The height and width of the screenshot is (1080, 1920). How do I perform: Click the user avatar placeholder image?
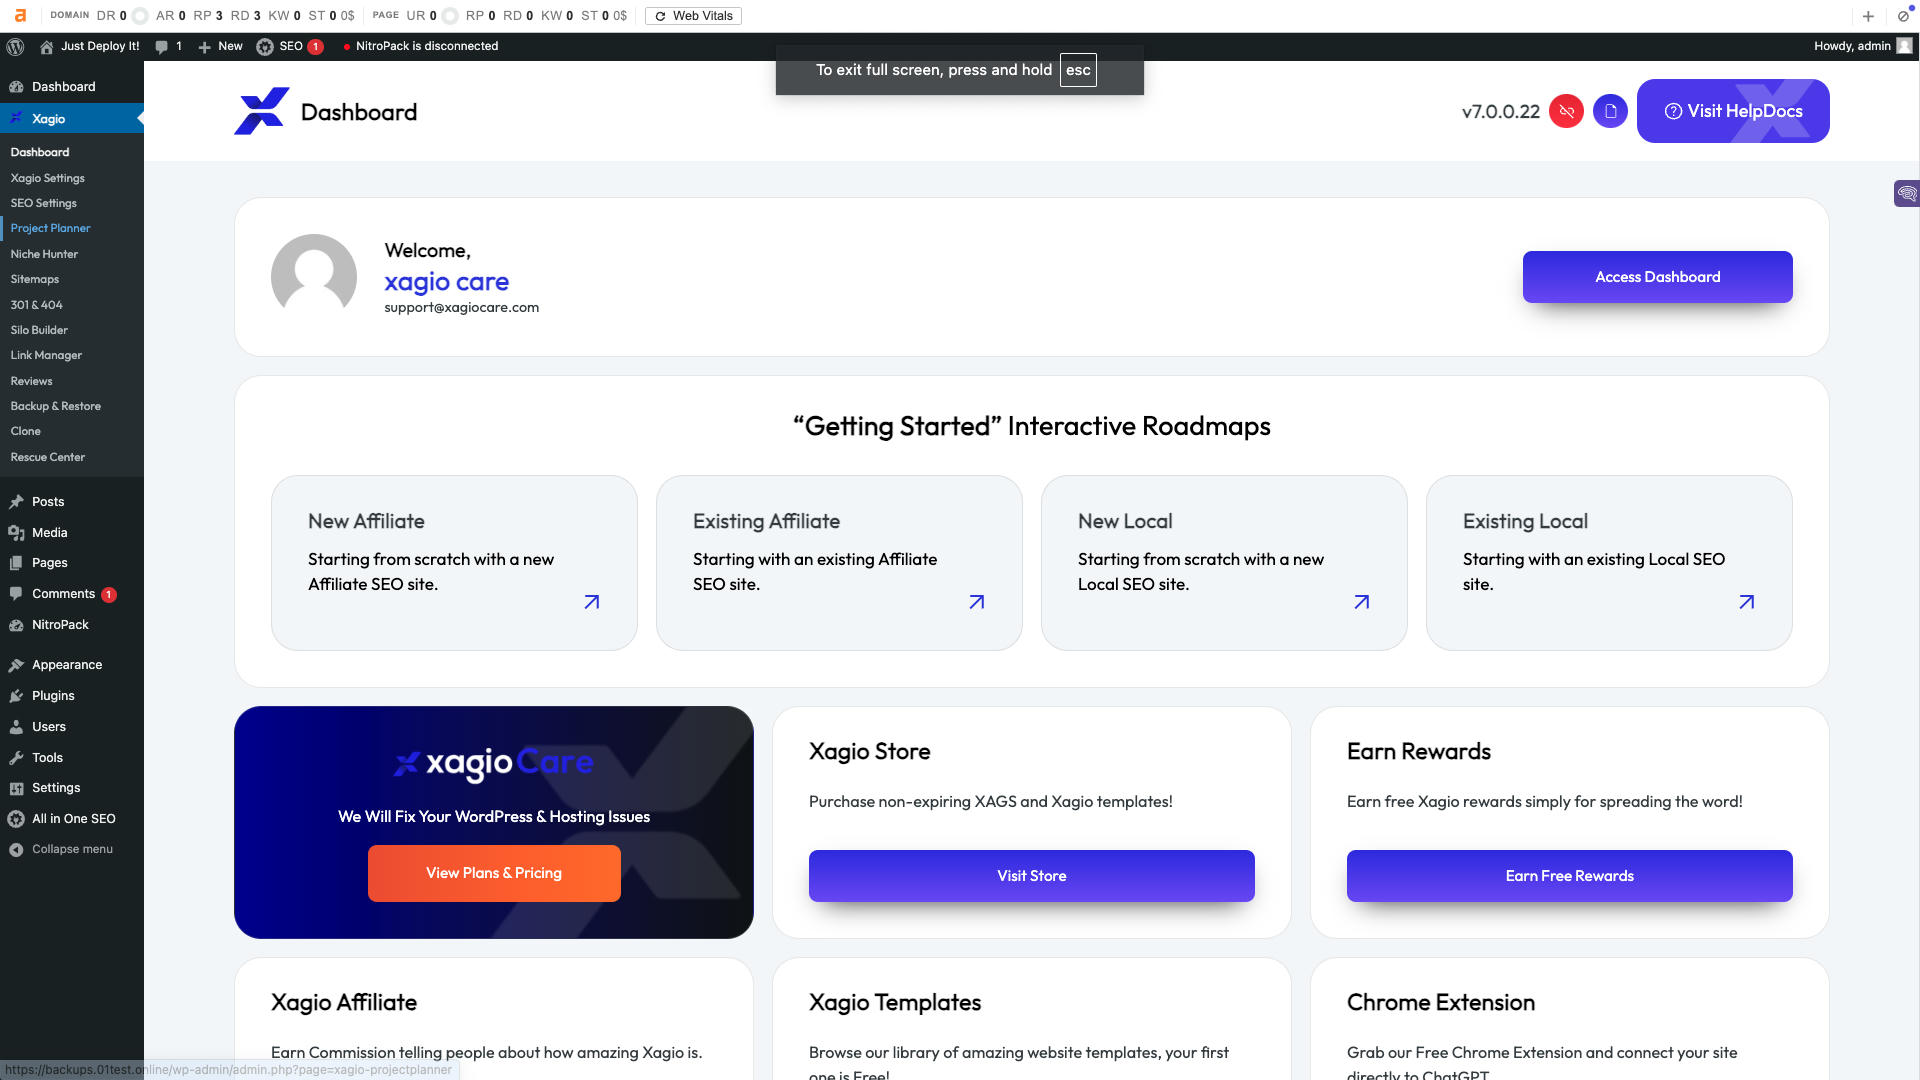click(x=314, y=277)
